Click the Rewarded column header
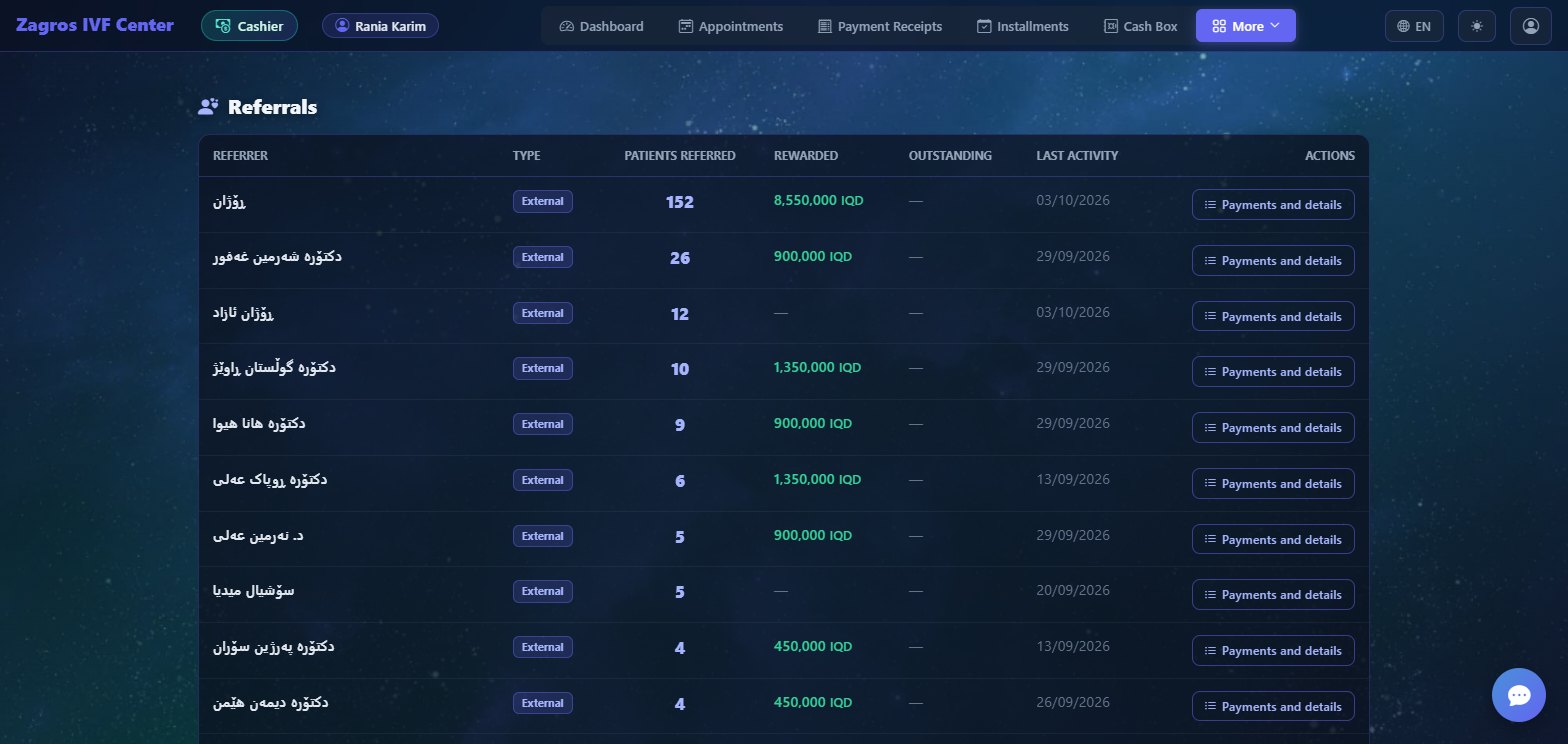This screenshot has height=744, width=1568. 806,156
